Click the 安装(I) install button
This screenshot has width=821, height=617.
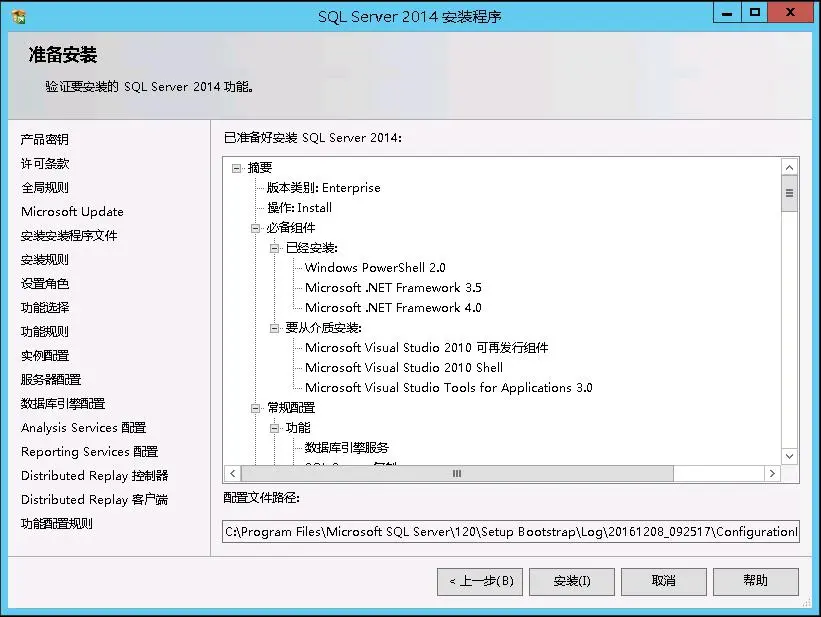point(572,581)
